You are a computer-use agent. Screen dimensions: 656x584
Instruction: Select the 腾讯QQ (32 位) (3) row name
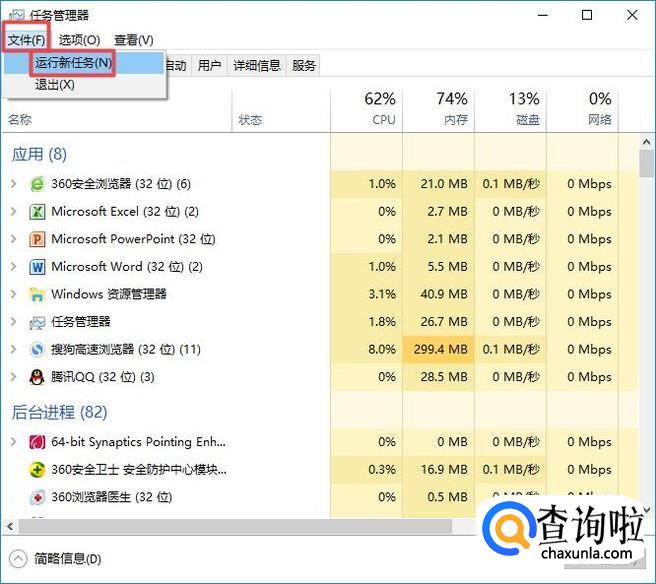pyautogui.click(x=102, y=377)
